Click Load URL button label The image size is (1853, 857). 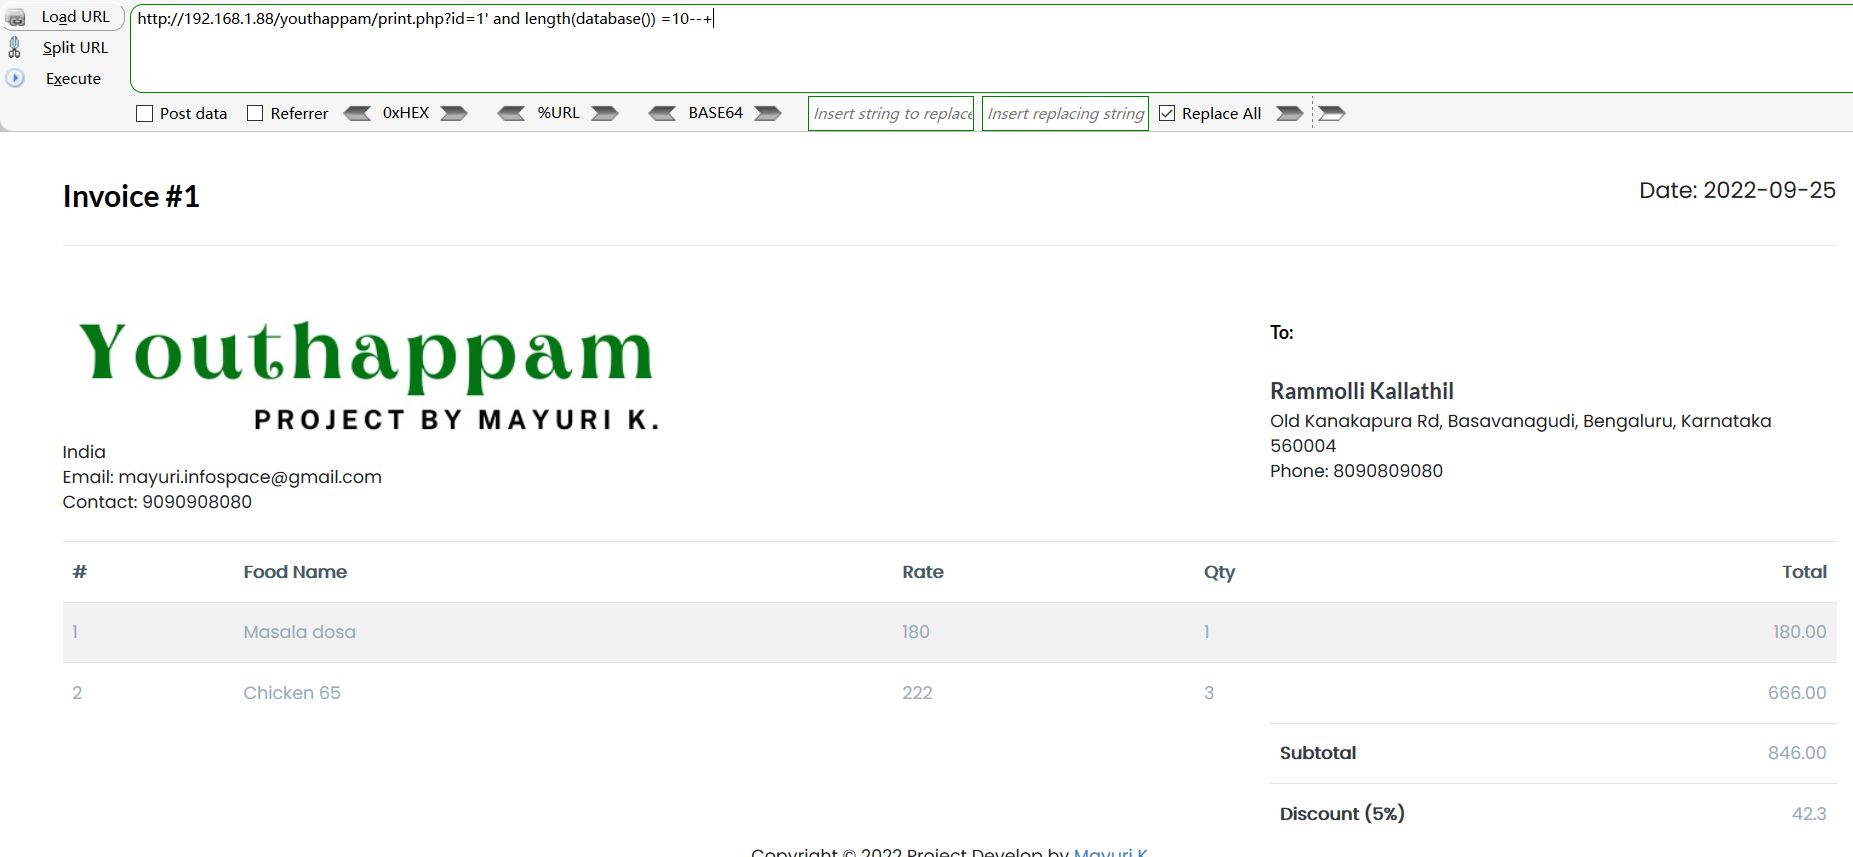click(76, 17)
